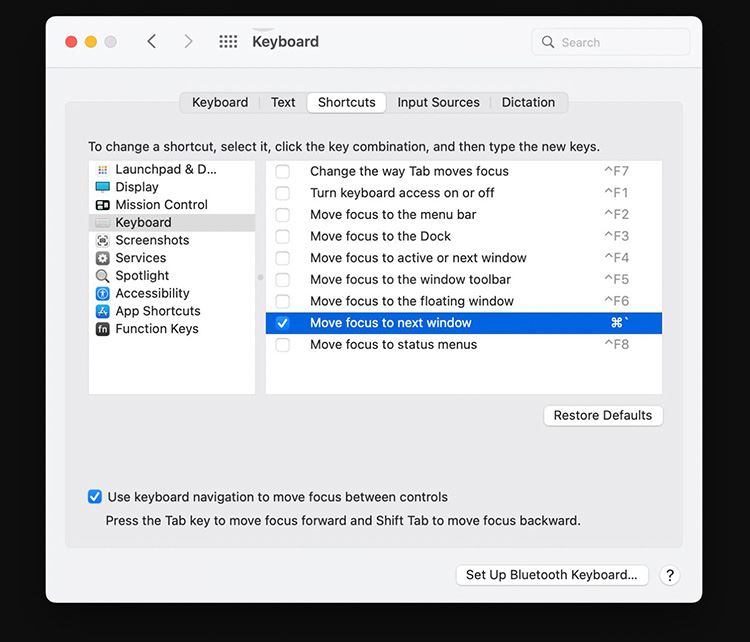Click the Keyboard category icon in sidebar
This screenshot has height=642, width=750.
tap(102, 222)
